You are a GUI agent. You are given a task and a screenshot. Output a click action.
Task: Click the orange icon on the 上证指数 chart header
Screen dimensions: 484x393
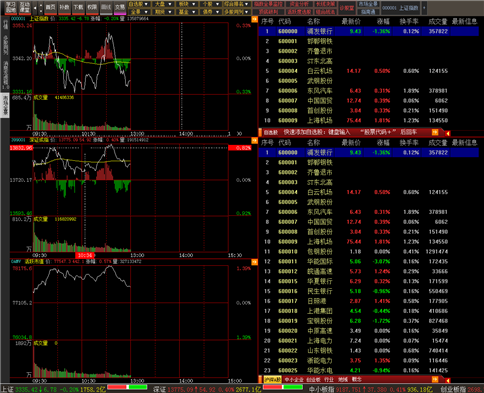point(254,19)
